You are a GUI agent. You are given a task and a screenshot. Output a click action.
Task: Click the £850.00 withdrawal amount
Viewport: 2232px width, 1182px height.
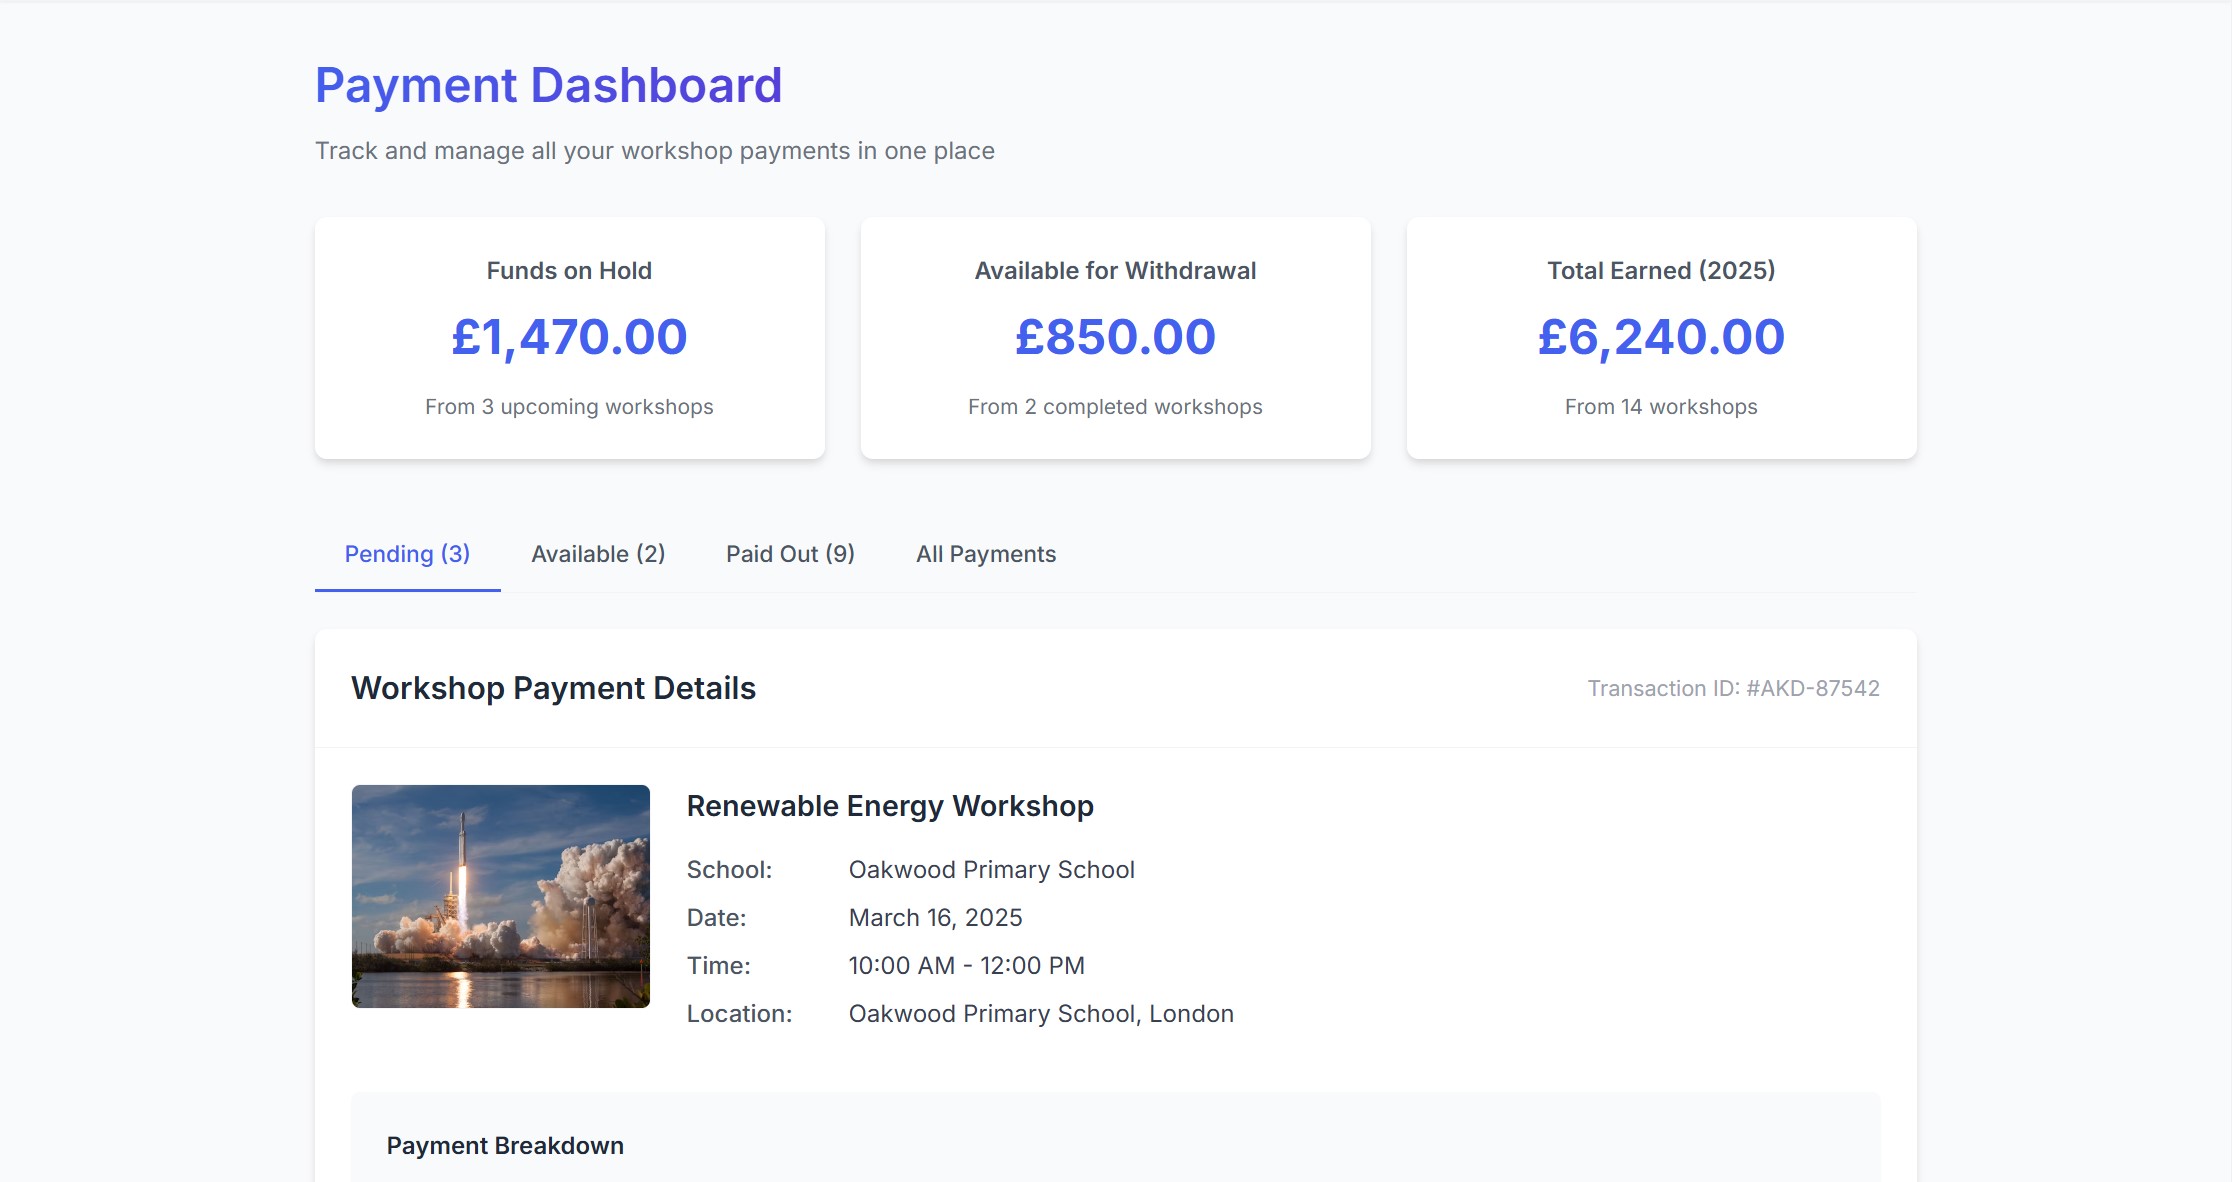click(1115, 337)
